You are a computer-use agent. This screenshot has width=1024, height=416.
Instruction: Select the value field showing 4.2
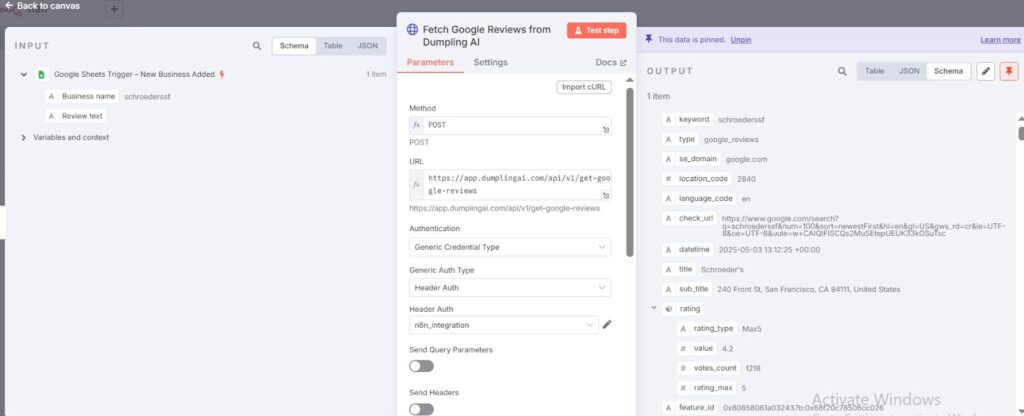pyautogui.click(x=697, y=348)
